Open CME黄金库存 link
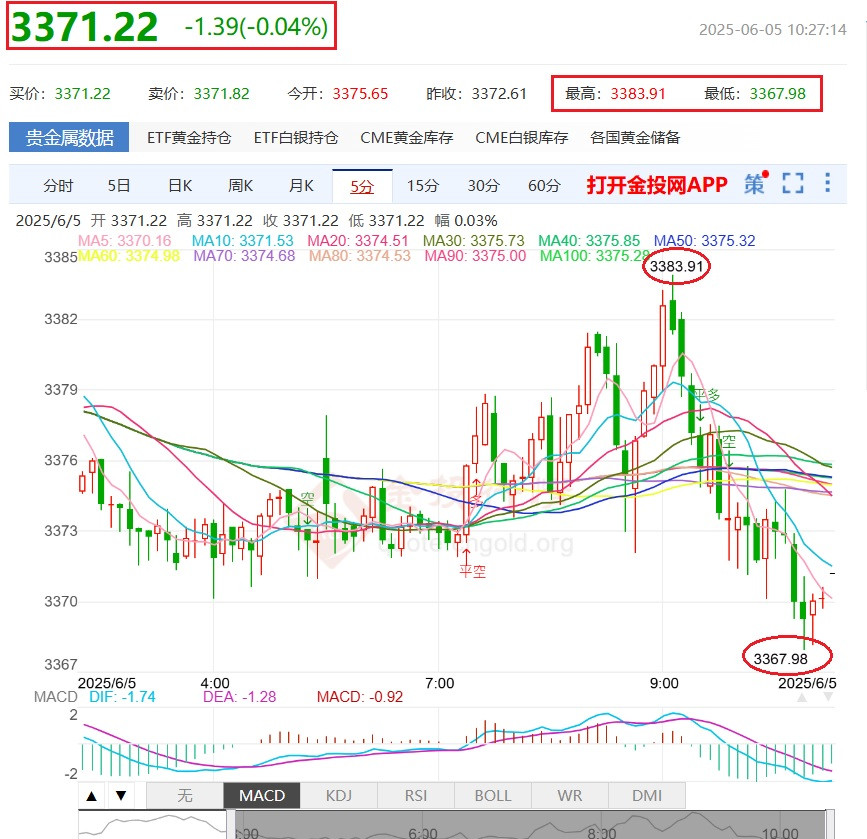Image resolution: width=867 pixels, height=839 pixels. (406, 137)
